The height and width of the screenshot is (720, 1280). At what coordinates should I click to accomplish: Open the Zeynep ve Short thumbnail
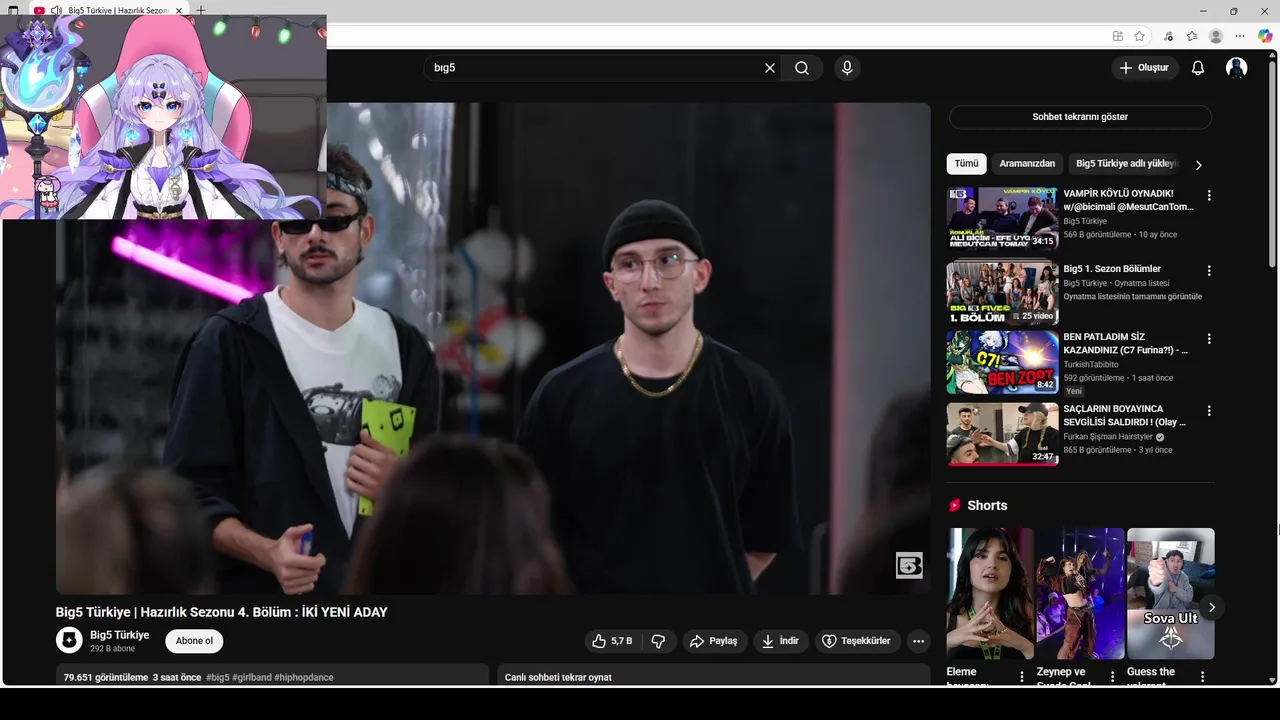click(1080, 594)
